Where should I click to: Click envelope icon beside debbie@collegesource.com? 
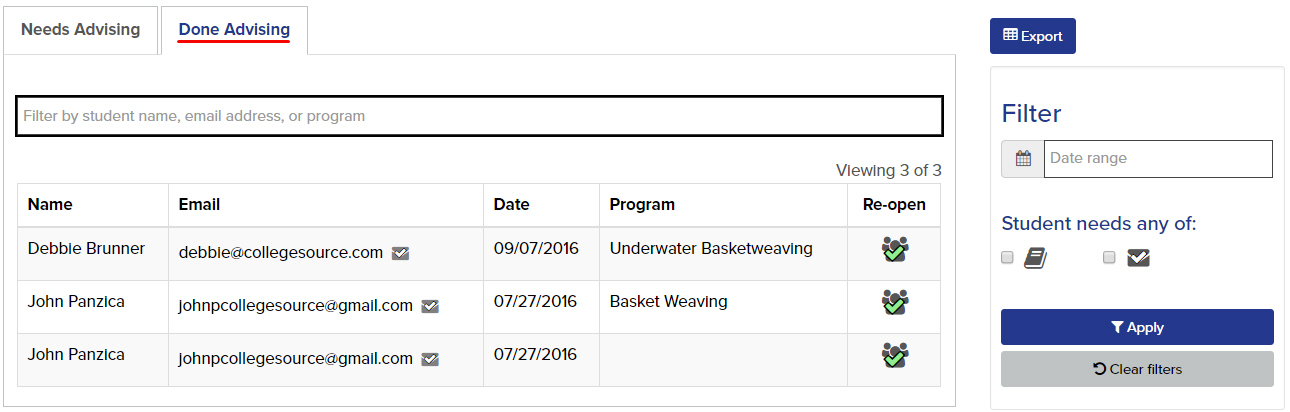[400, 254]
